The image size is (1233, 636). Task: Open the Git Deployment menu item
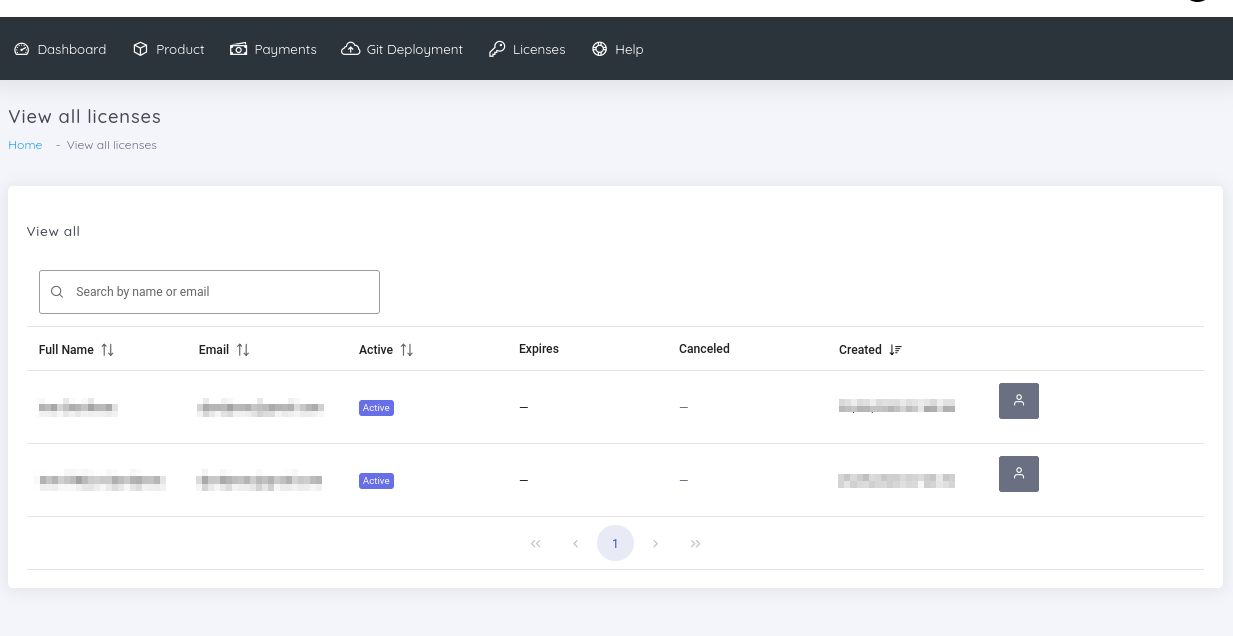(x=402, y=49)
